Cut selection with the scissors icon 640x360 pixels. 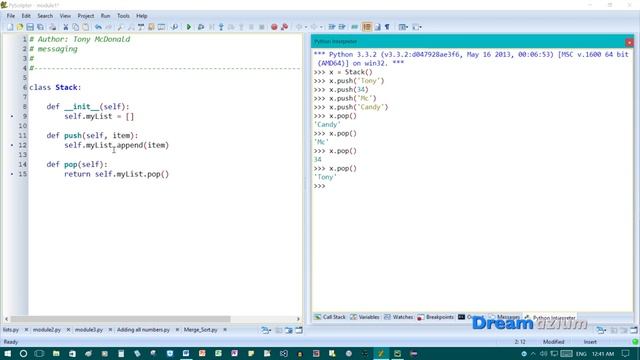click(x=65, y=27)
